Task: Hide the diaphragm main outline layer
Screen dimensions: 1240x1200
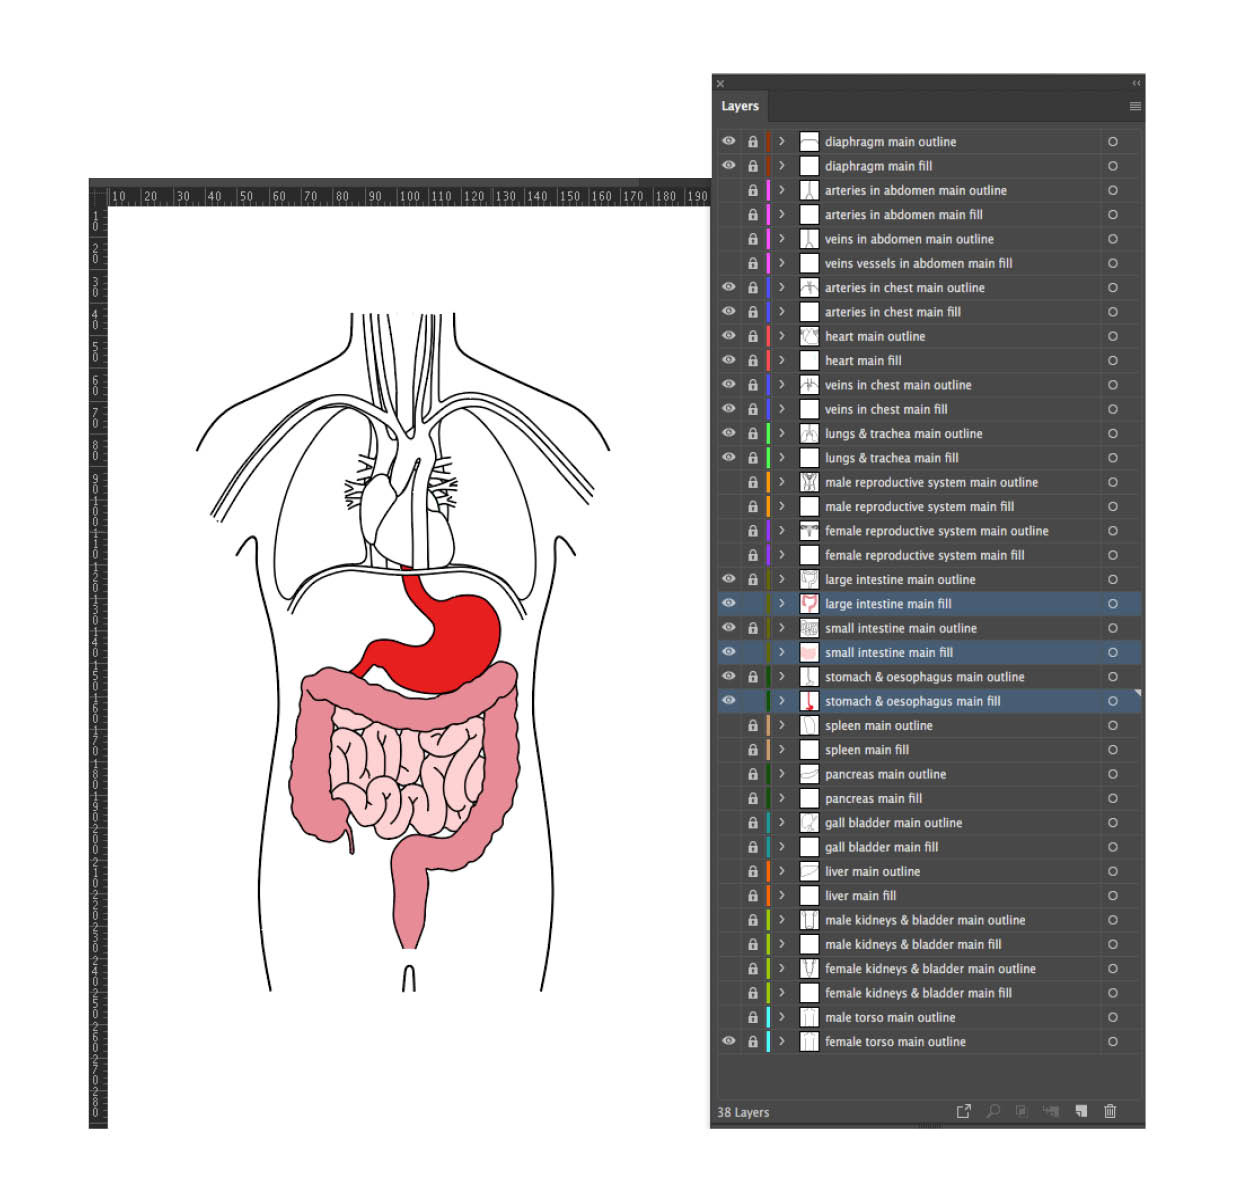Action: (x=729, y=141)
